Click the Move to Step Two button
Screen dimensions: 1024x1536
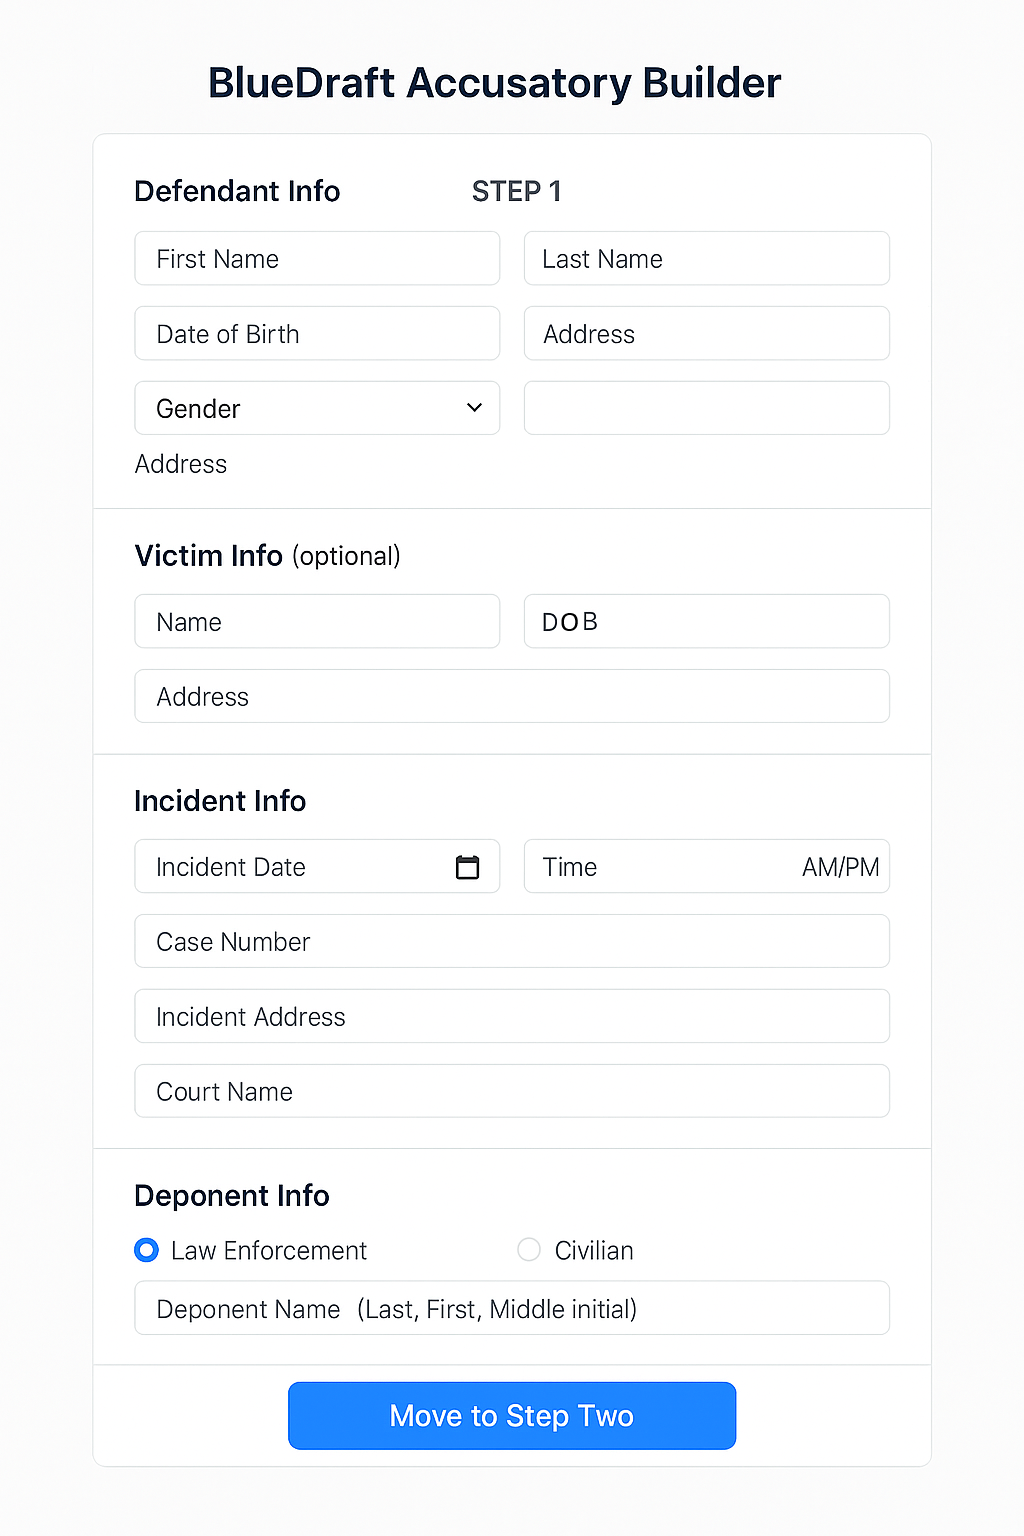pos(512,1415)
